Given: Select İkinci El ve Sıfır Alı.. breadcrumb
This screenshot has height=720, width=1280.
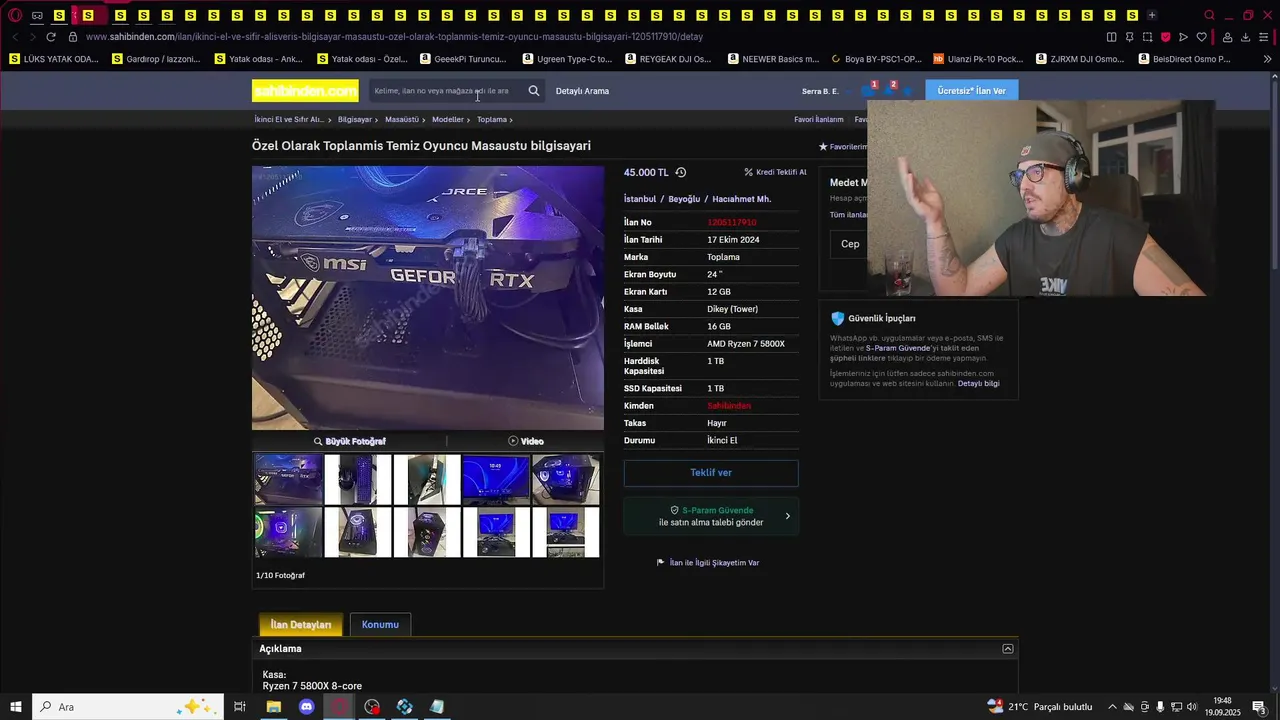Looking at the screenshot, I should tap(289, 119).
